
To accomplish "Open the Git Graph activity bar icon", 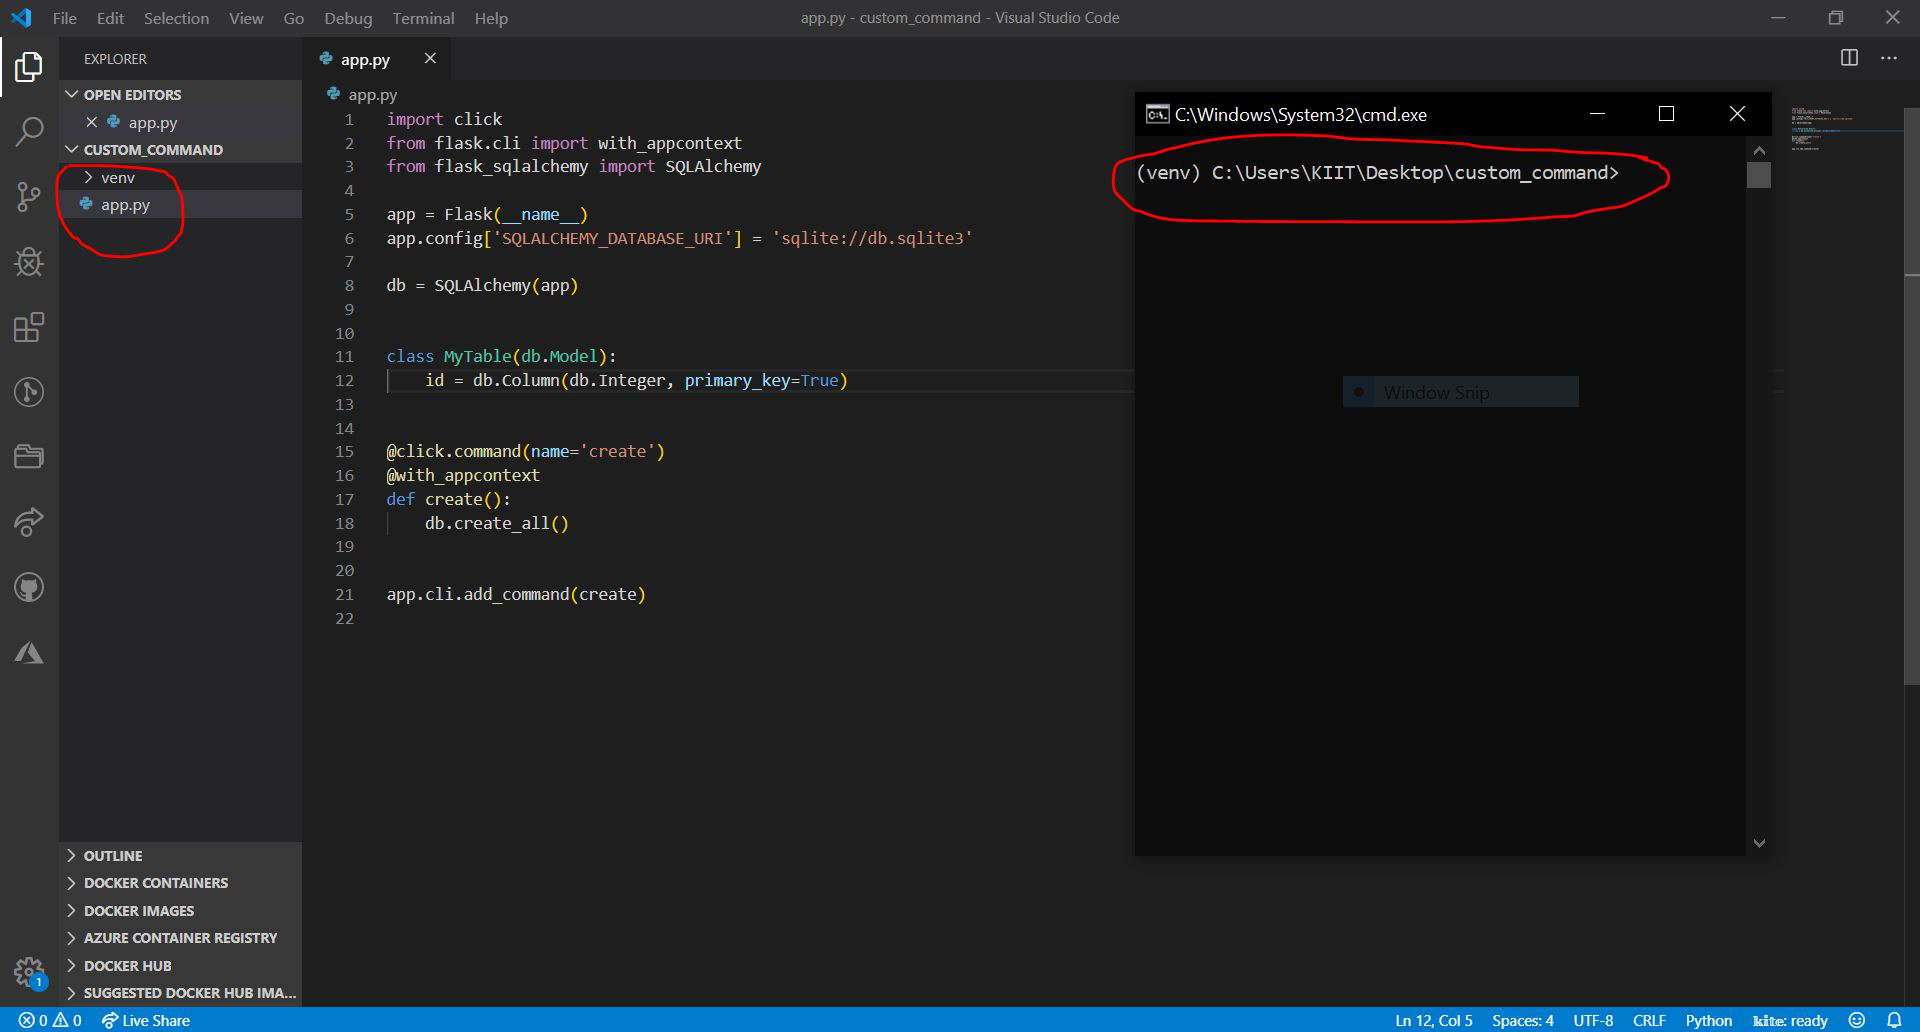I will tap(29, 392).
